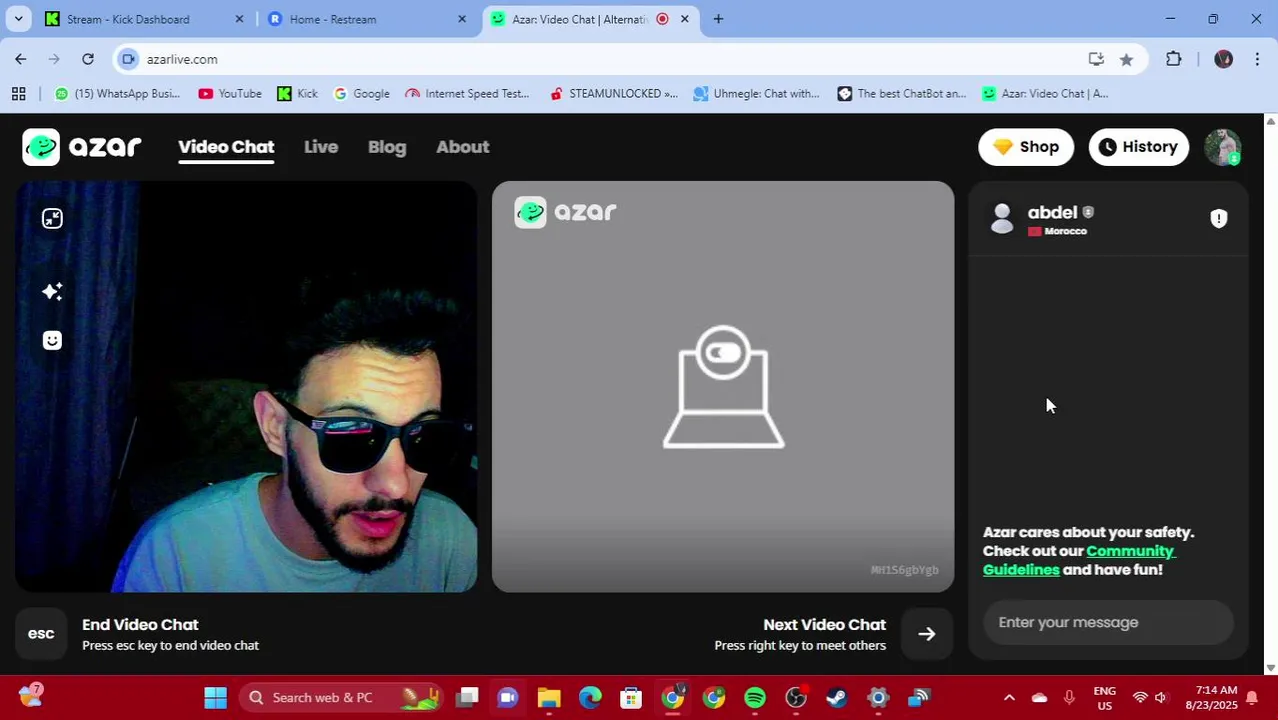This screenshot has height=720, width=1278.
Task: Open Microsoft Edge from taskbar
Action: pyautogui.click(x=590, y=697)
